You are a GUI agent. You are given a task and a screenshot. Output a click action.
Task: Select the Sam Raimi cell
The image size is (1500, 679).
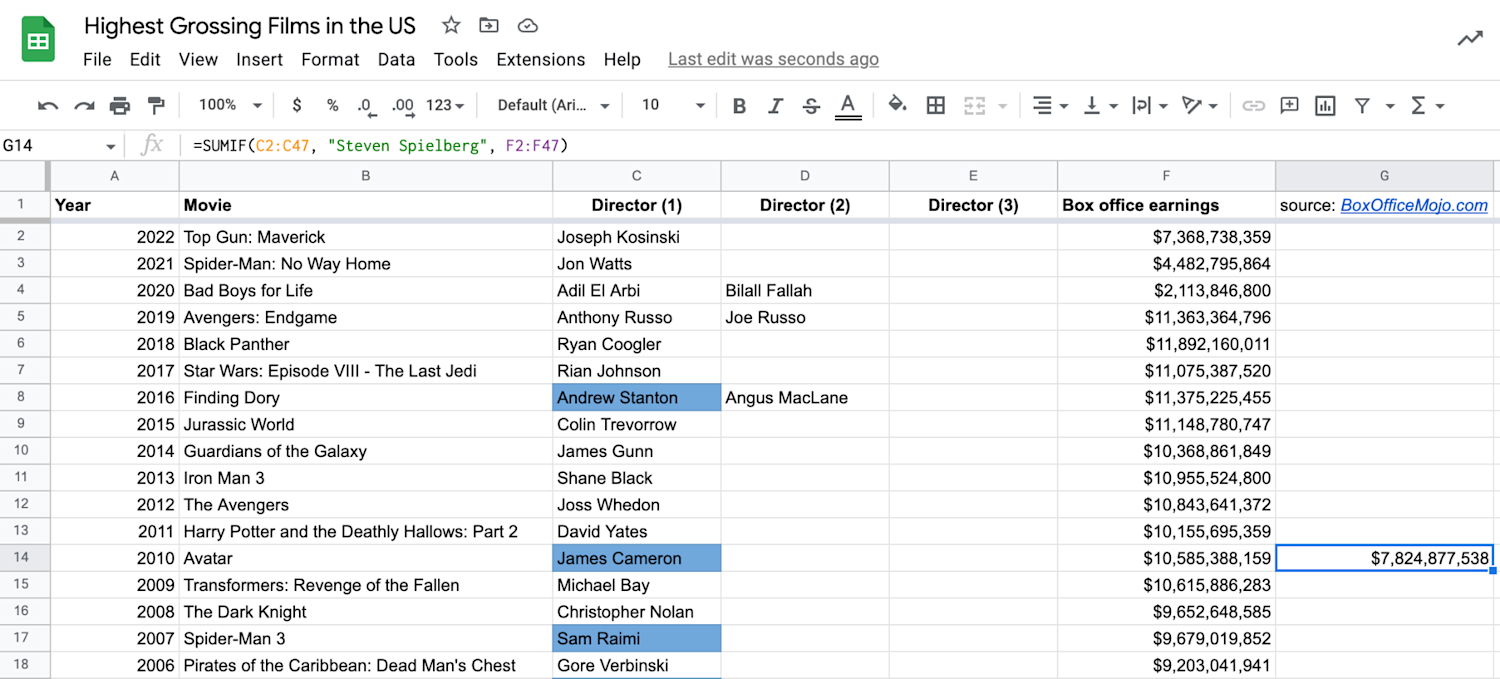pos(636,639)
